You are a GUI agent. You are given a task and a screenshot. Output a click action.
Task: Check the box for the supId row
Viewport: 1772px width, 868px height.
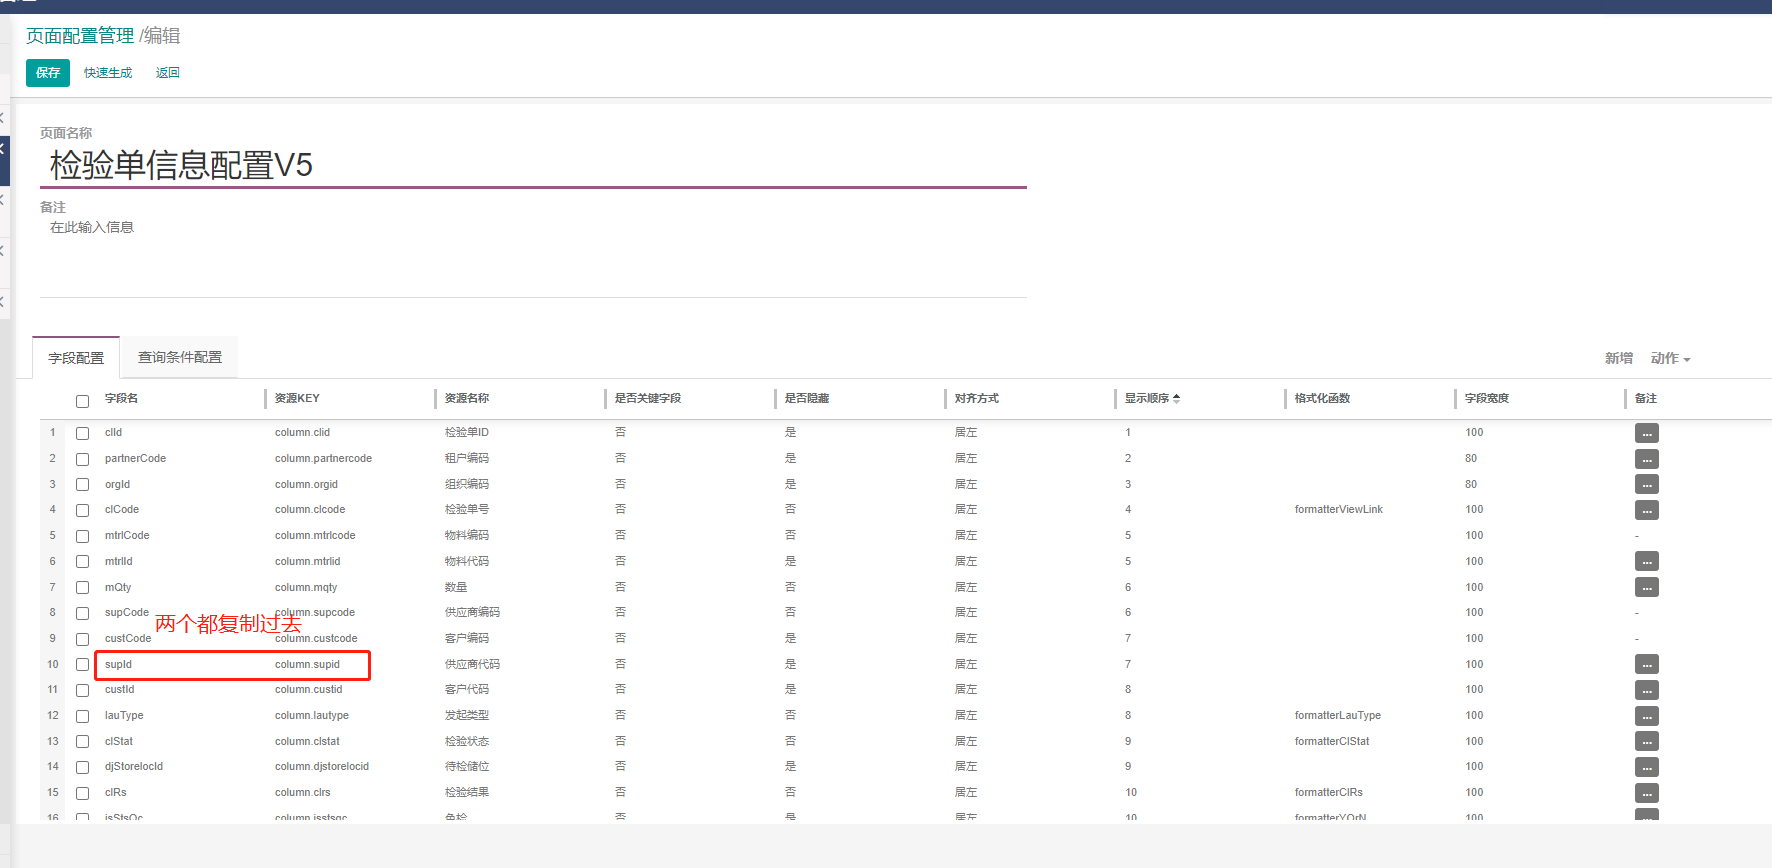[x=83, y=665]
